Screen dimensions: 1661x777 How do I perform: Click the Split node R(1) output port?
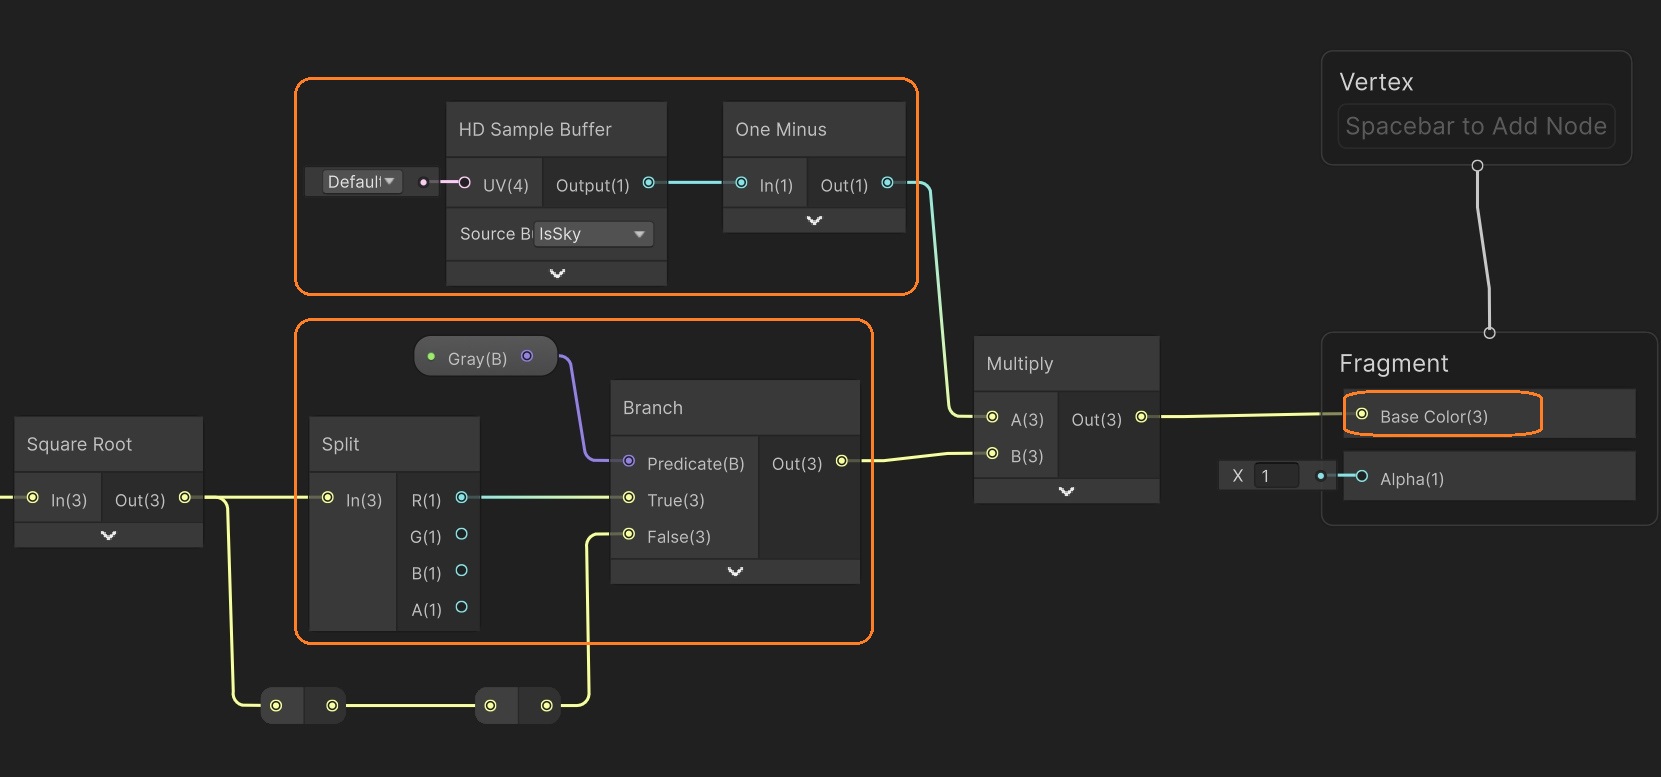click(x=461, y=498)
